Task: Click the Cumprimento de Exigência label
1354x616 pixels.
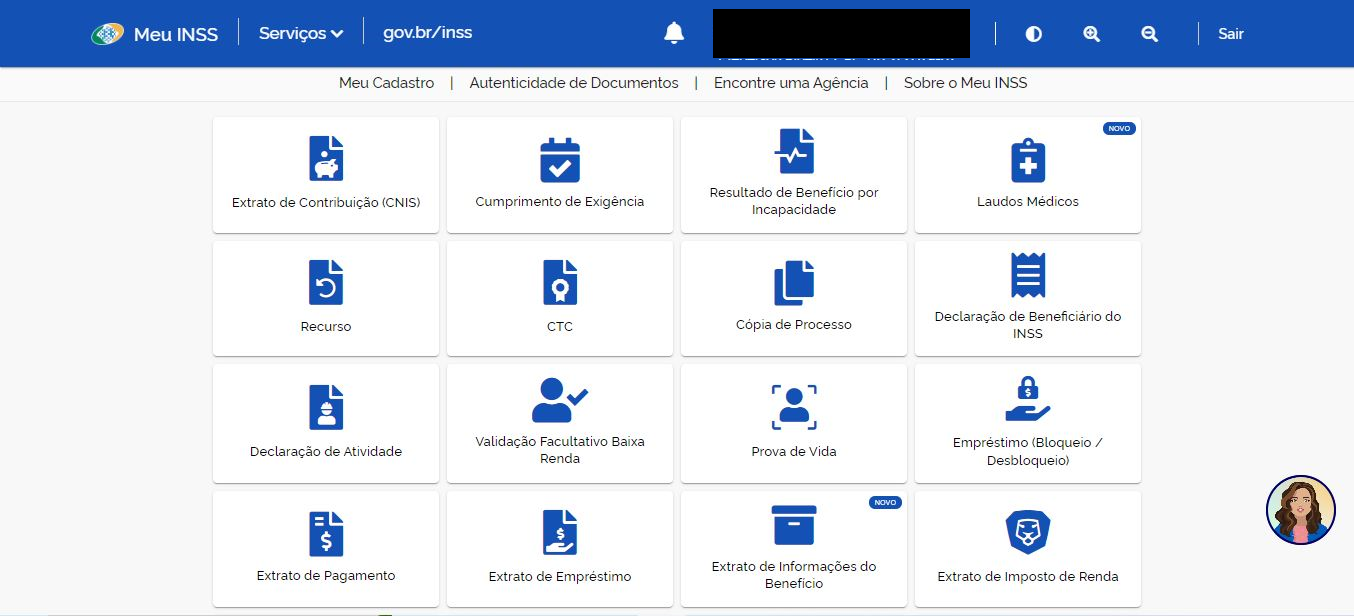Action: point(560,202)
